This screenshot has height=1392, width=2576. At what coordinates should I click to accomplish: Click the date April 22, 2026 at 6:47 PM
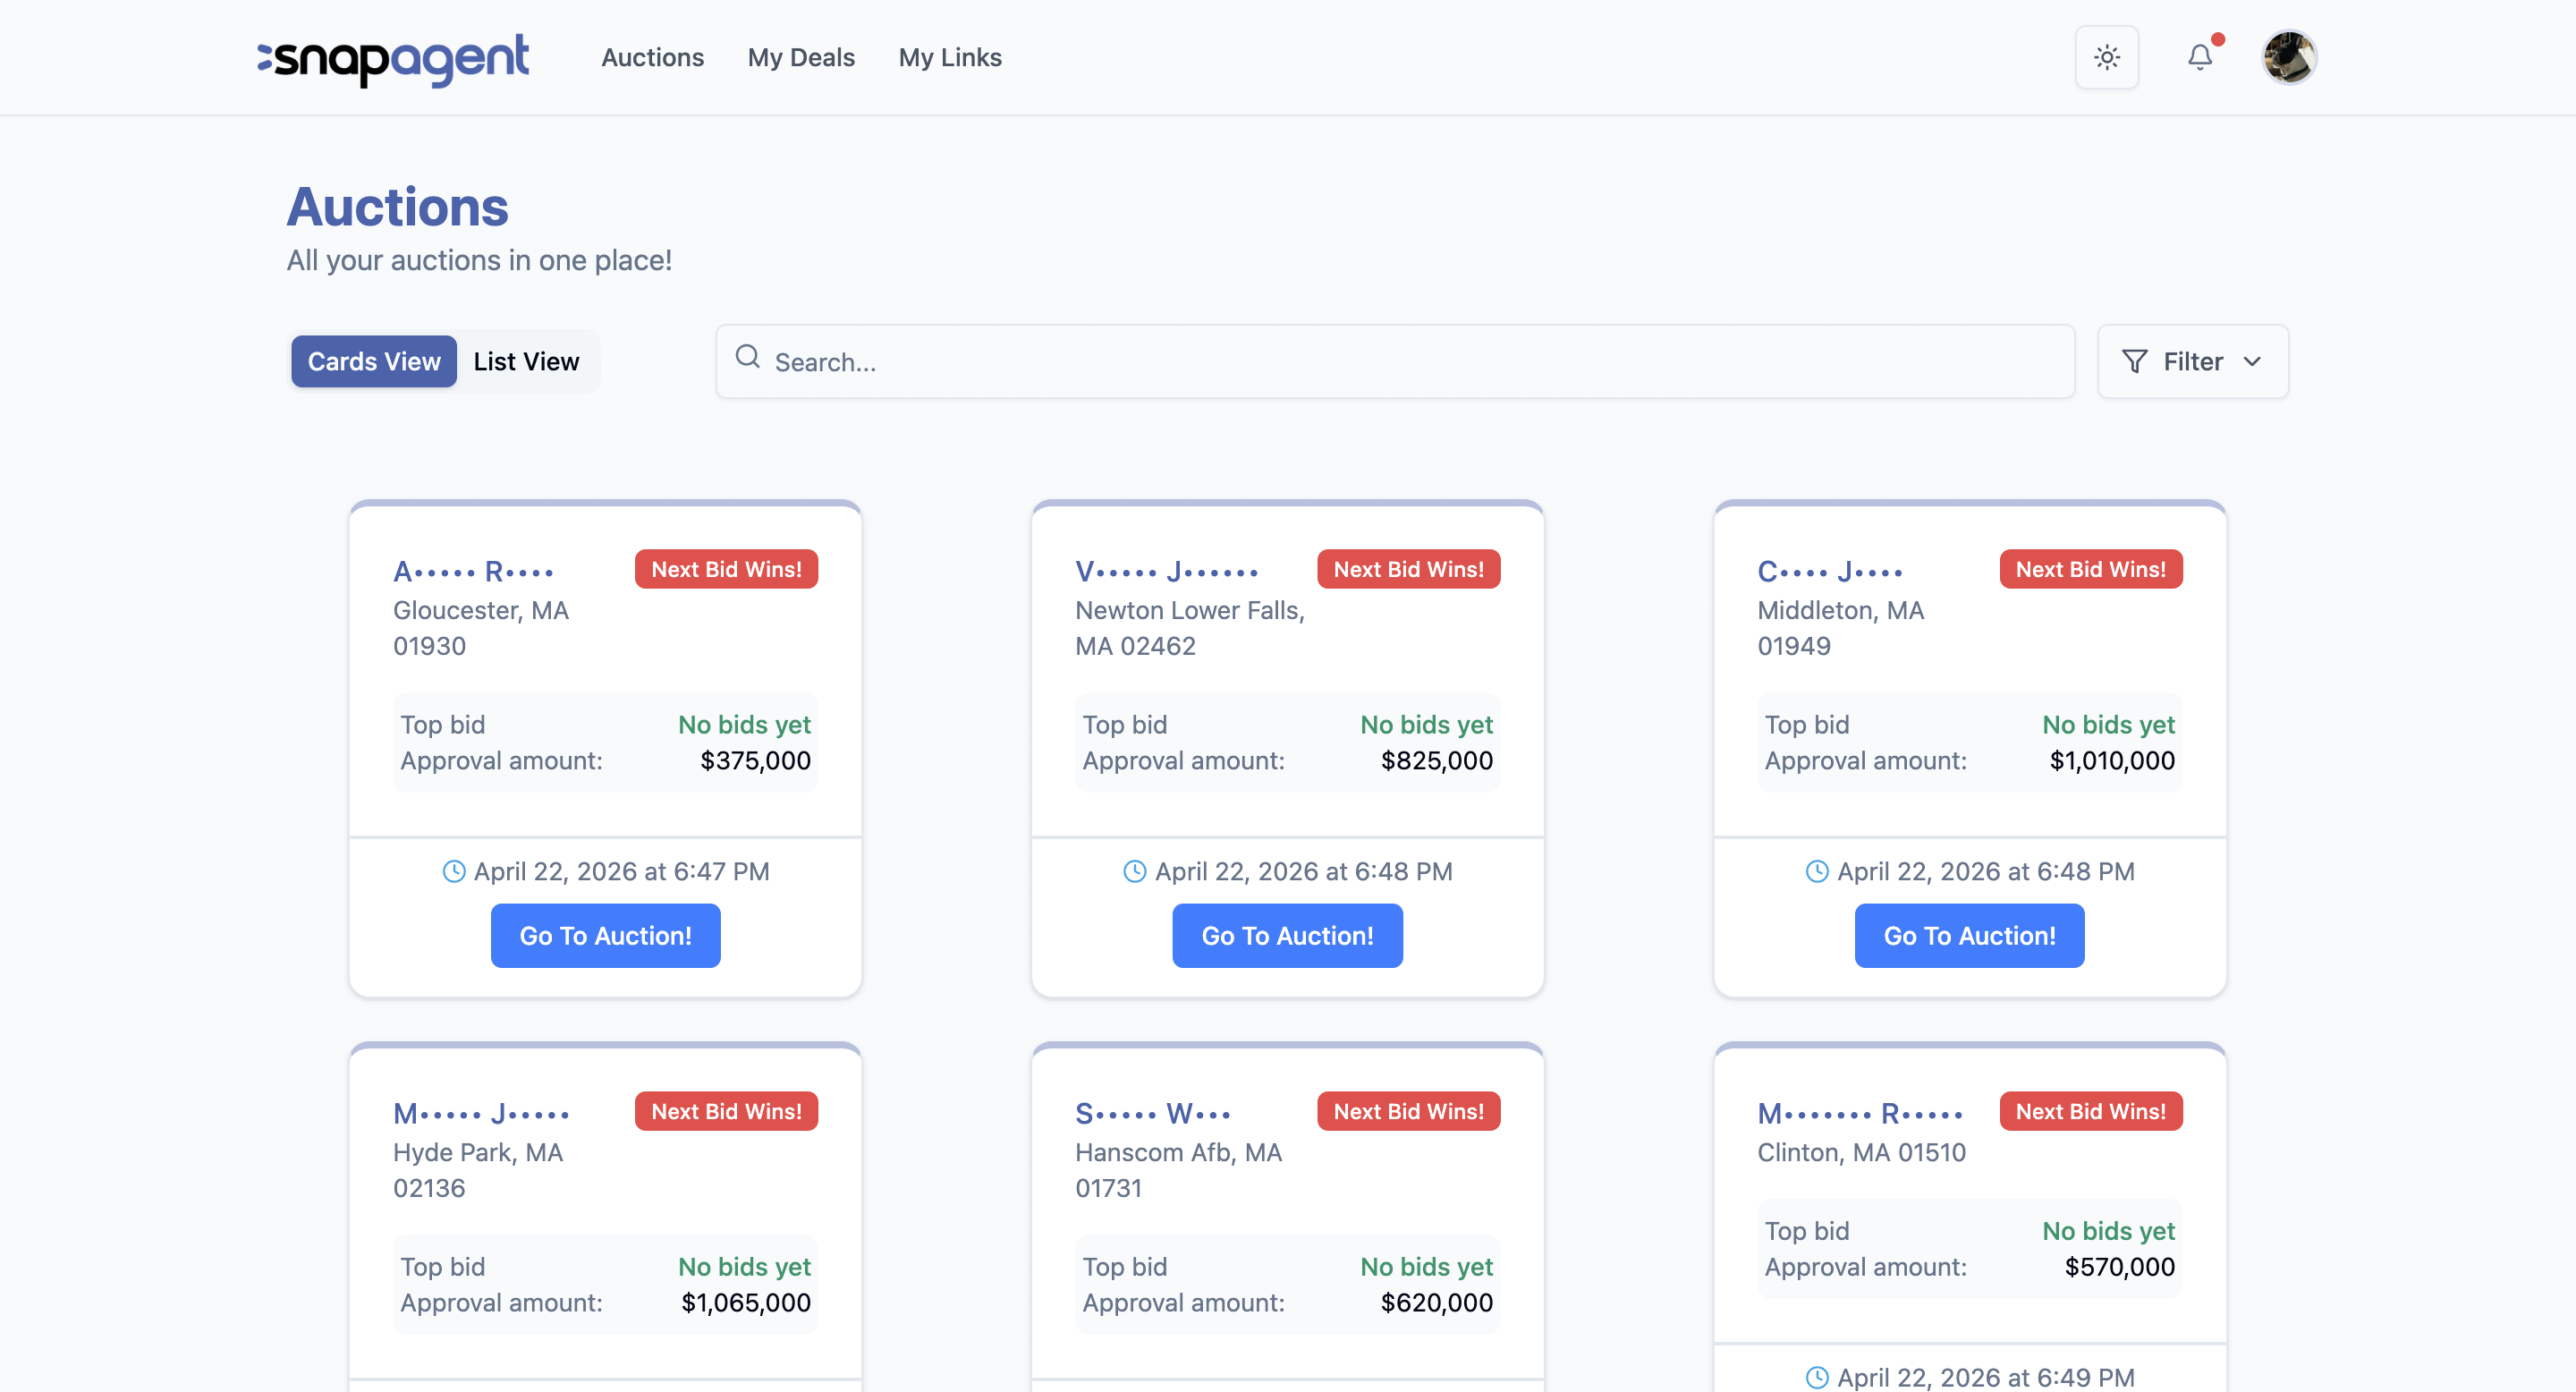pos(621,871)
